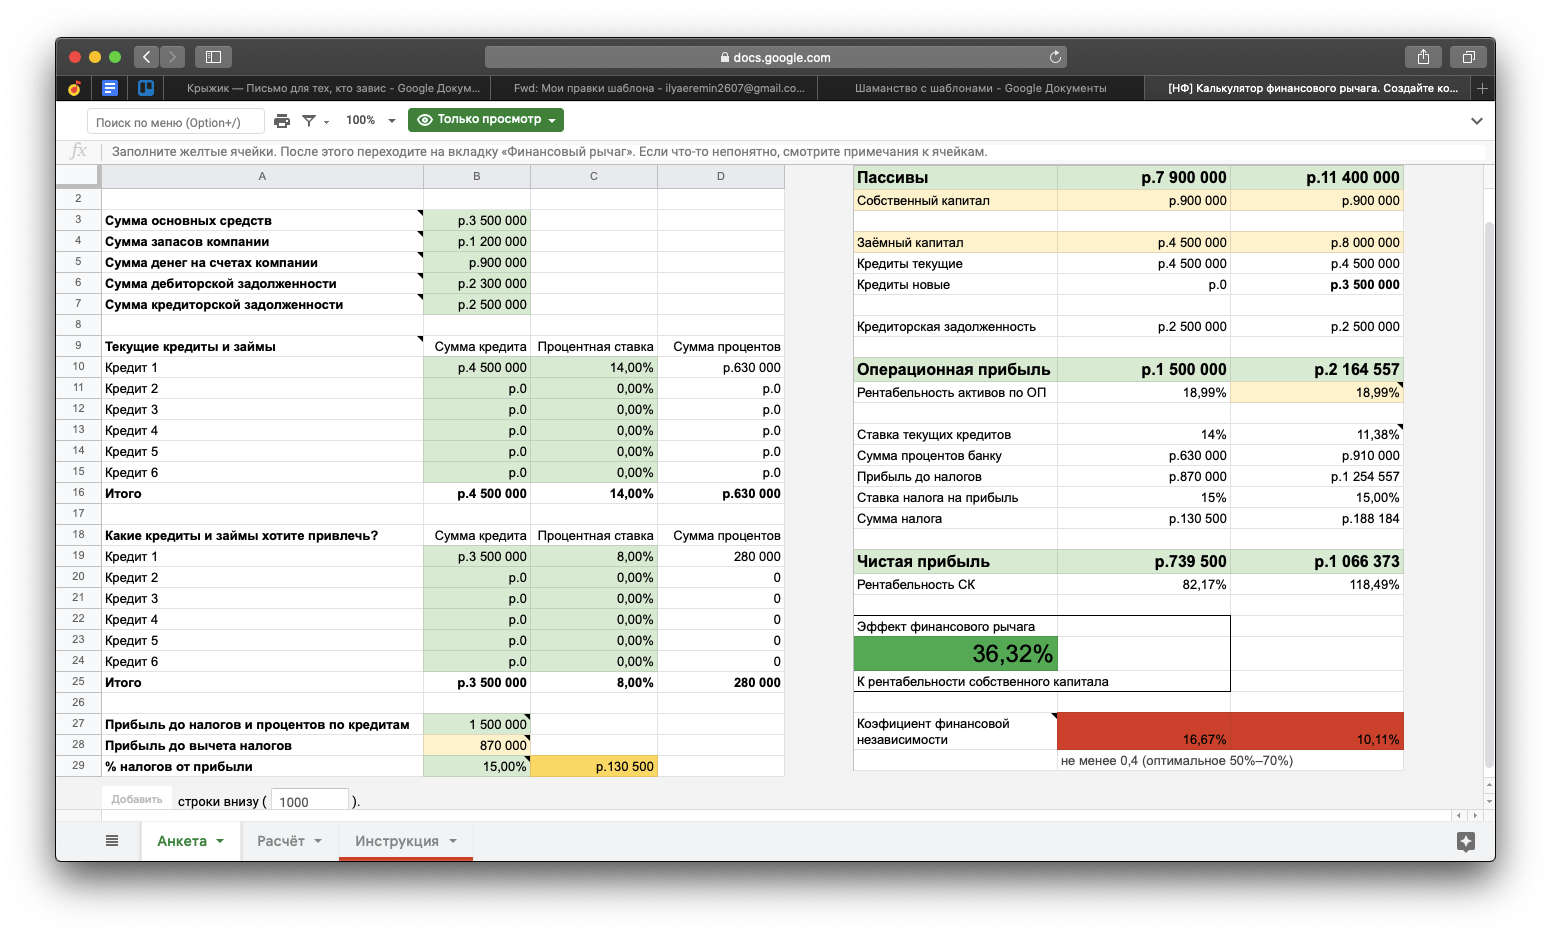Click the docs.google.com address bar
Viewport: 1551px width, 935px height.
[776, 57]
